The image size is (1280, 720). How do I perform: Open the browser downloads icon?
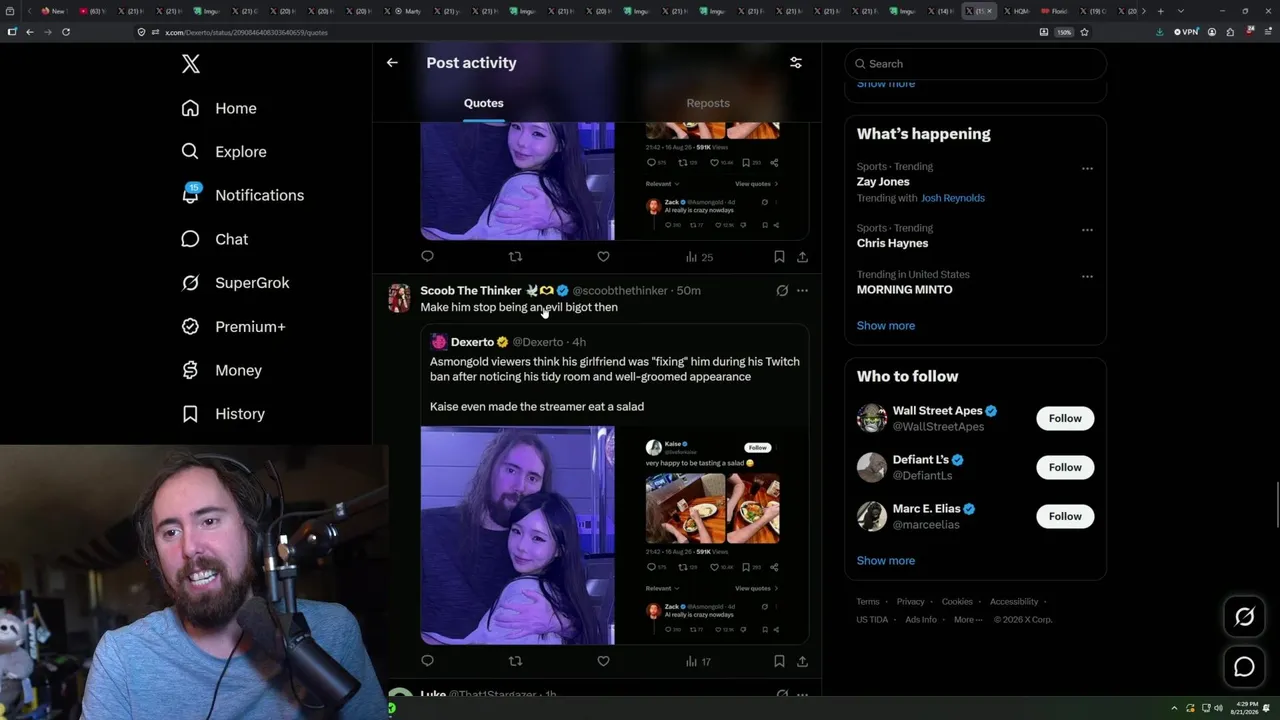tap(1159, 32)
